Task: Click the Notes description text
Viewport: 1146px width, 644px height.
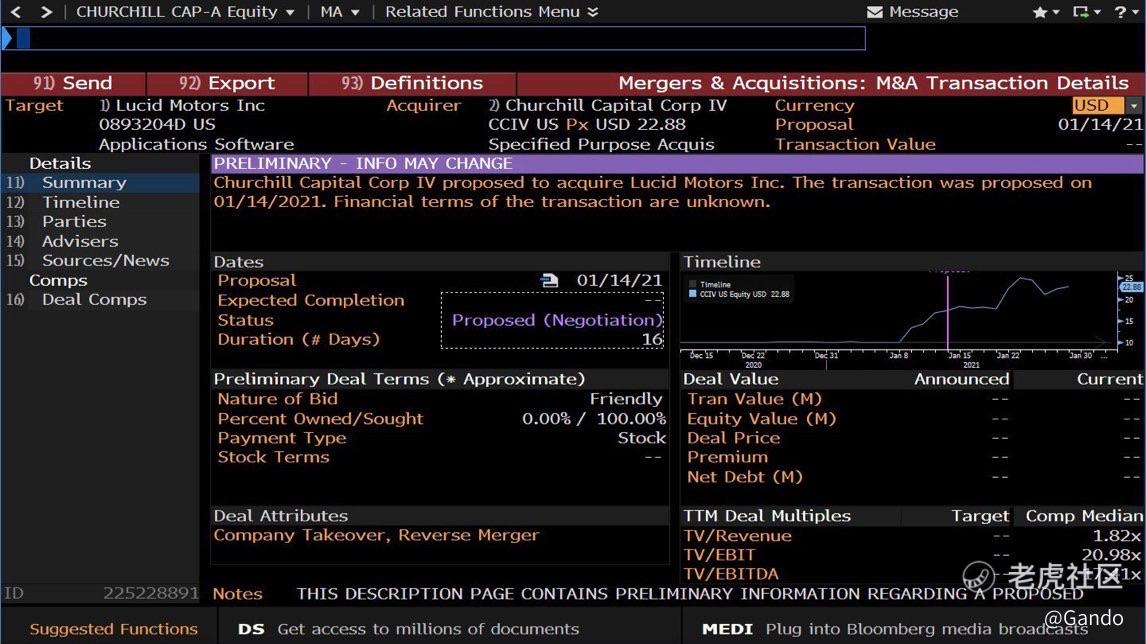Action: 690,594
